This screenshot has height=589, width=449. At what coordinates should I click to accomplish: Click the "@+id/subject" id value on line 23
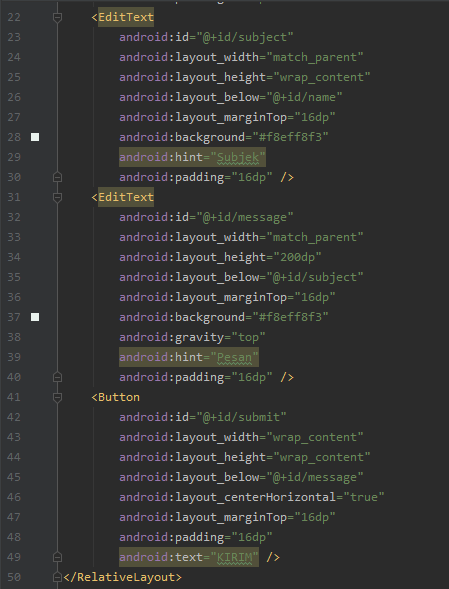pyautogui.click(x=244, y=37)
